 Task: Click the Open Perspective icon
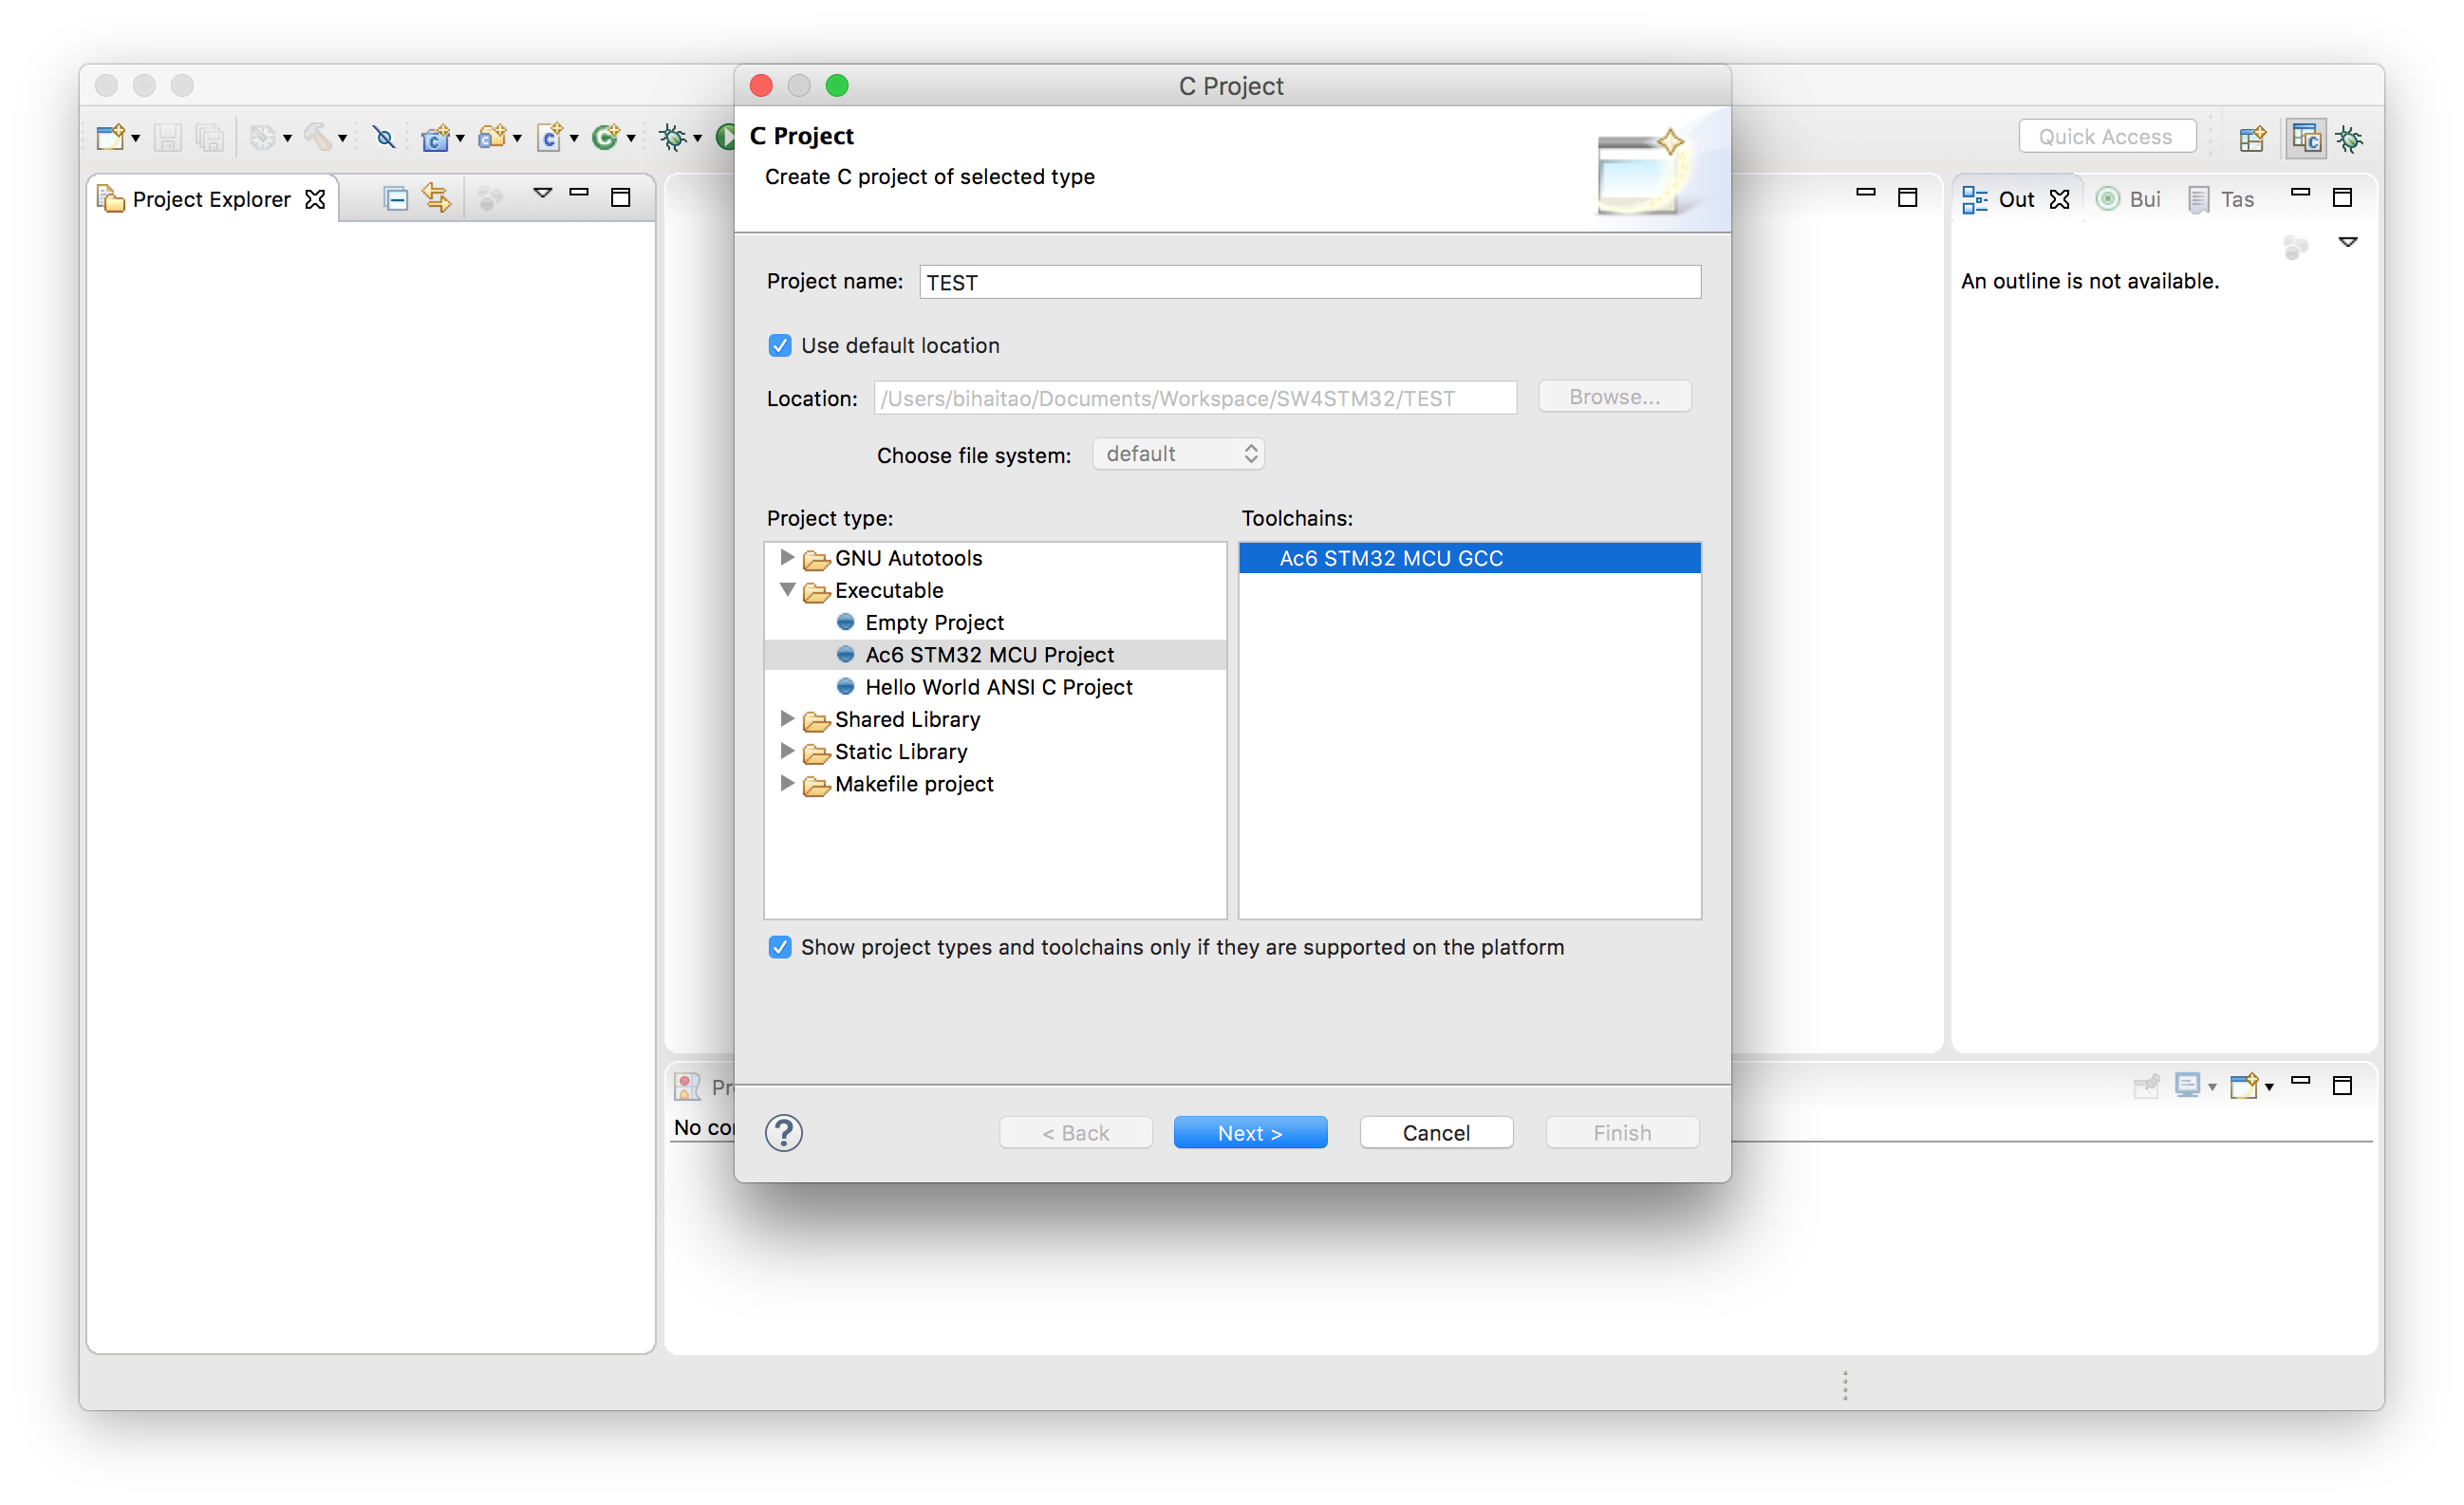pos(2252,138)
